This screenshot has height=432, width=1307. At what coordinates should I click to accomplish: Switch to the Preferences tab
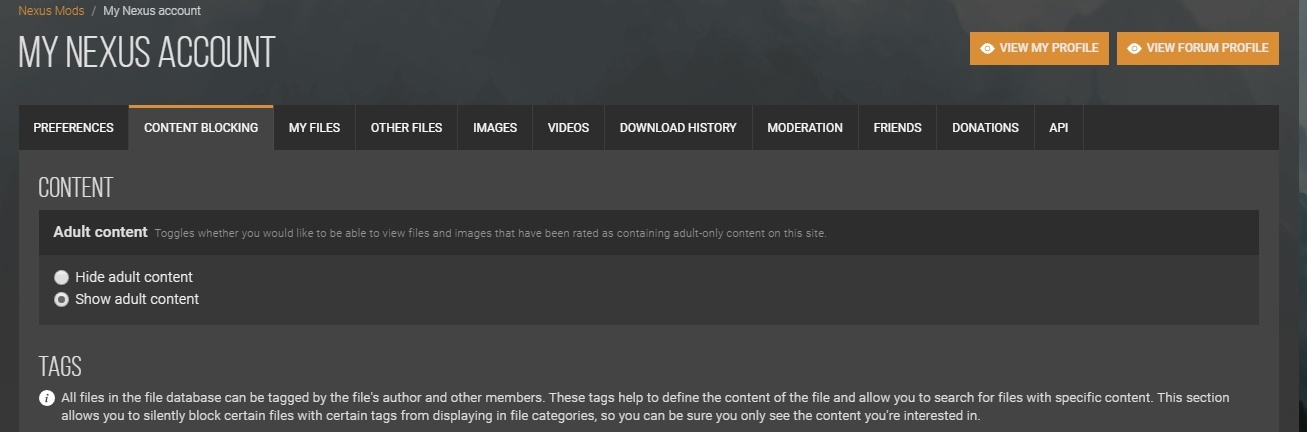point(73,128)
